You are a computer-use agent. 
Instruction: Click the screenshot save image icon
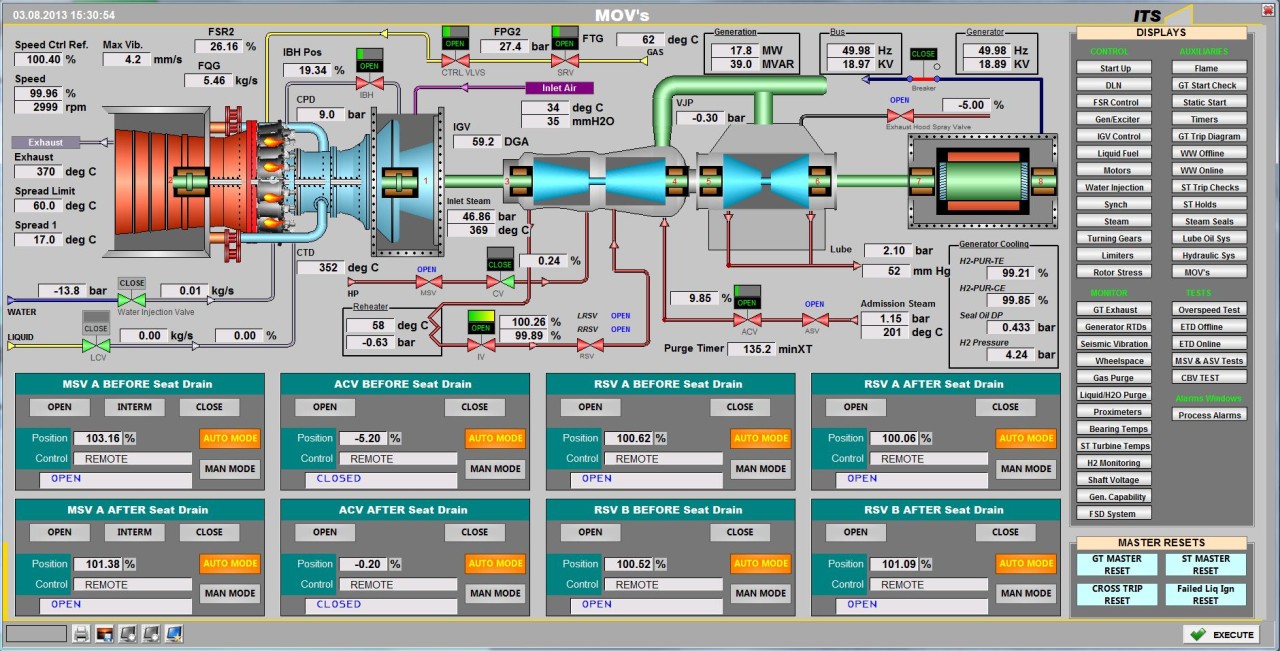click(x=104, y=633)
